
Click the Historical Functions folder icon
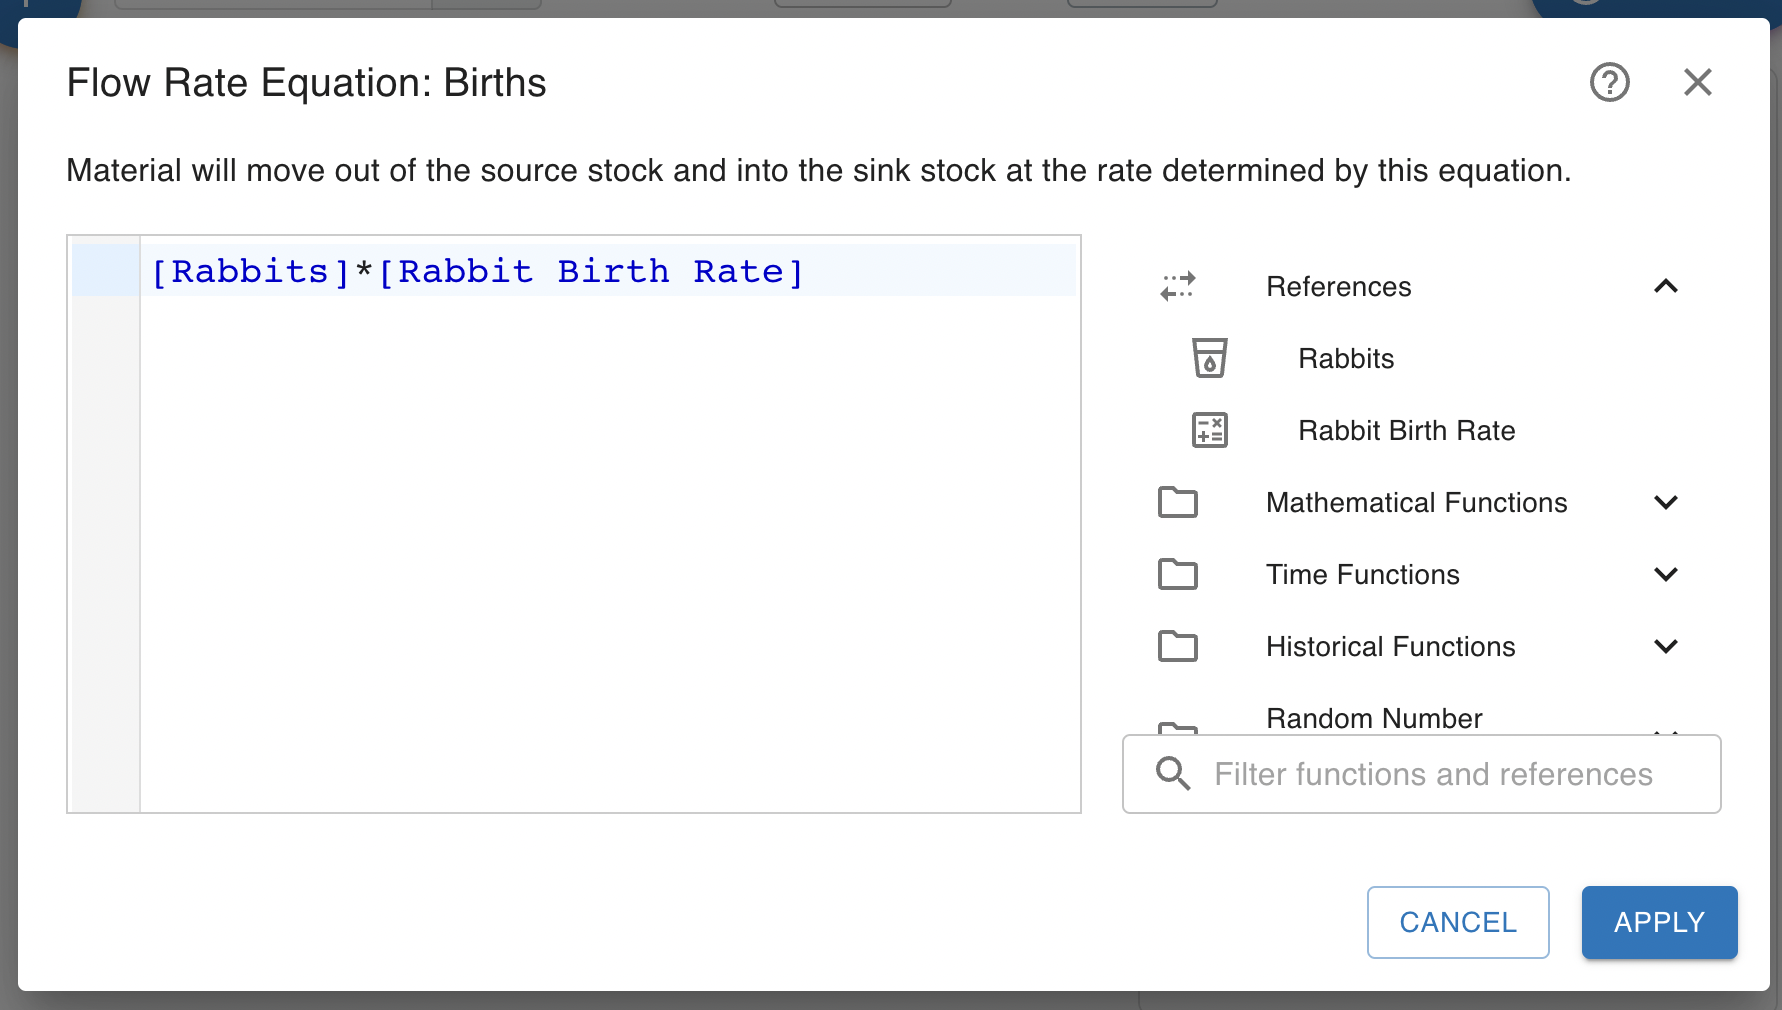[1178, 646]
